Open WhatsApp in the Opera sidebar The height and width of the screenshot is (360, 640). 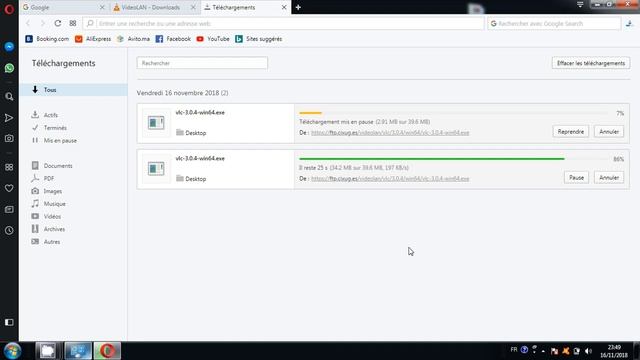click(x=9, y=68)
